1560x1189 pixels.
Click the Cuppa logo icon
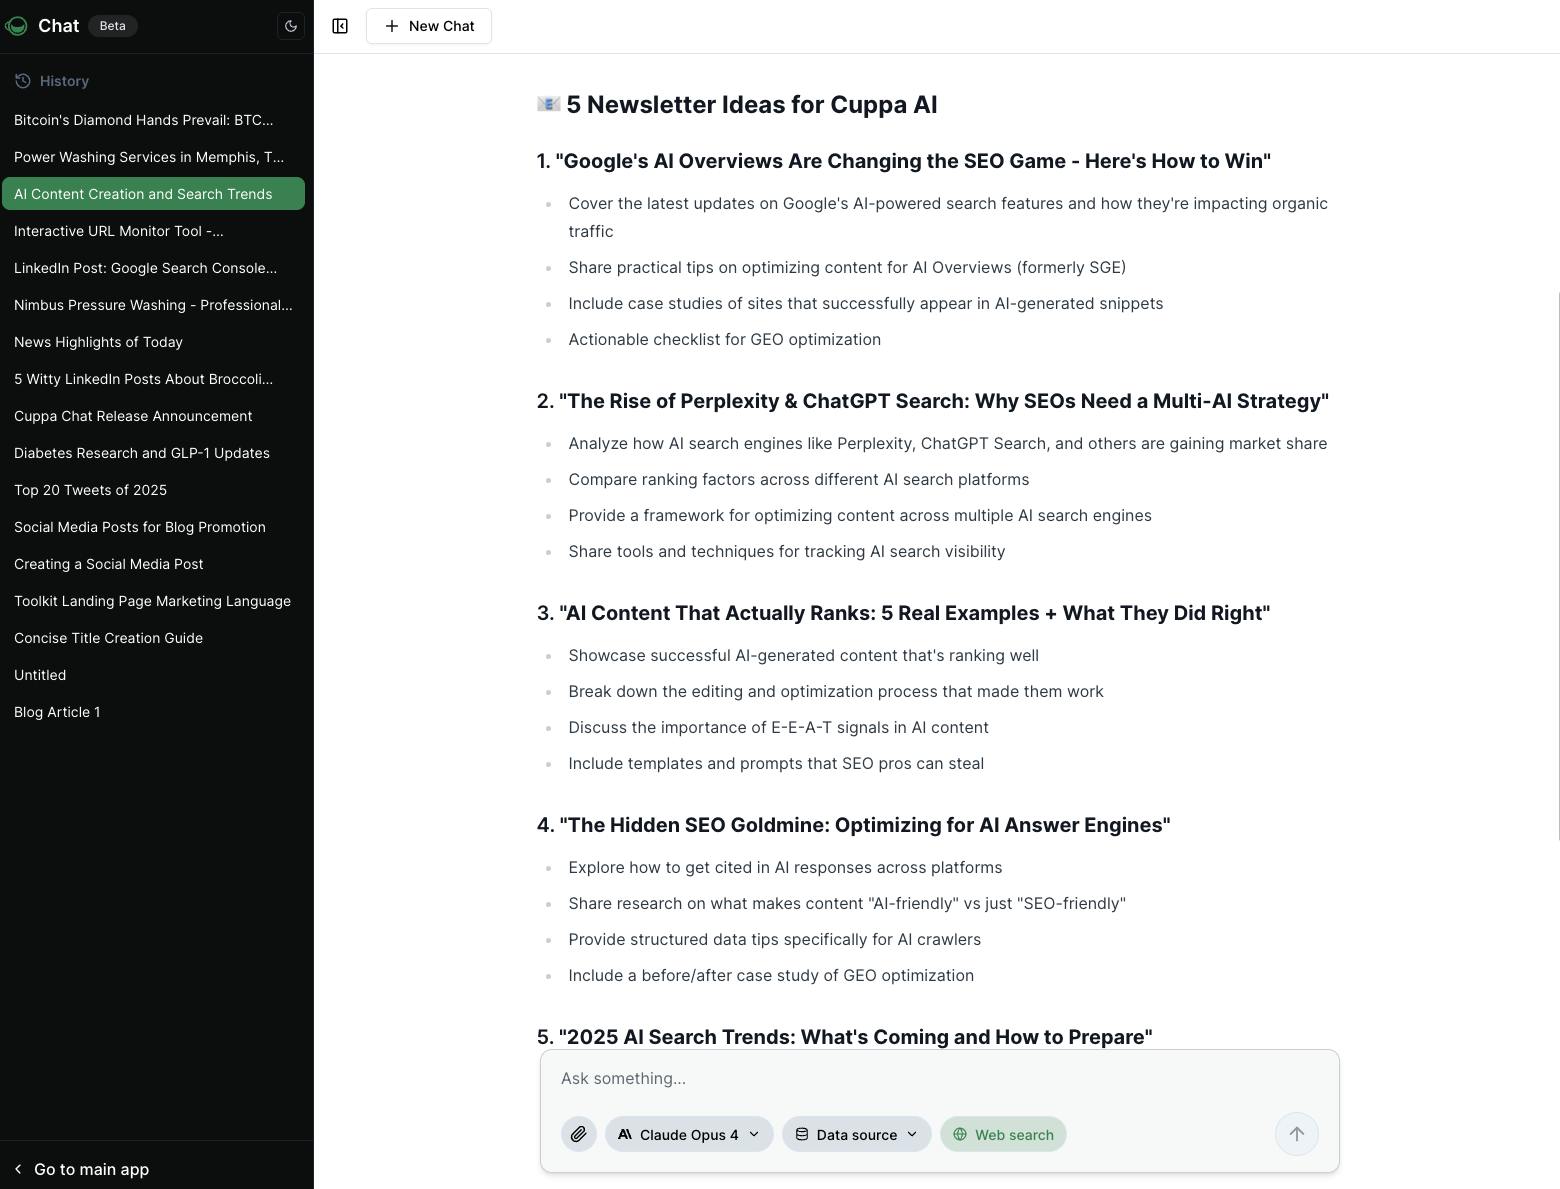(x=16, y=26)
